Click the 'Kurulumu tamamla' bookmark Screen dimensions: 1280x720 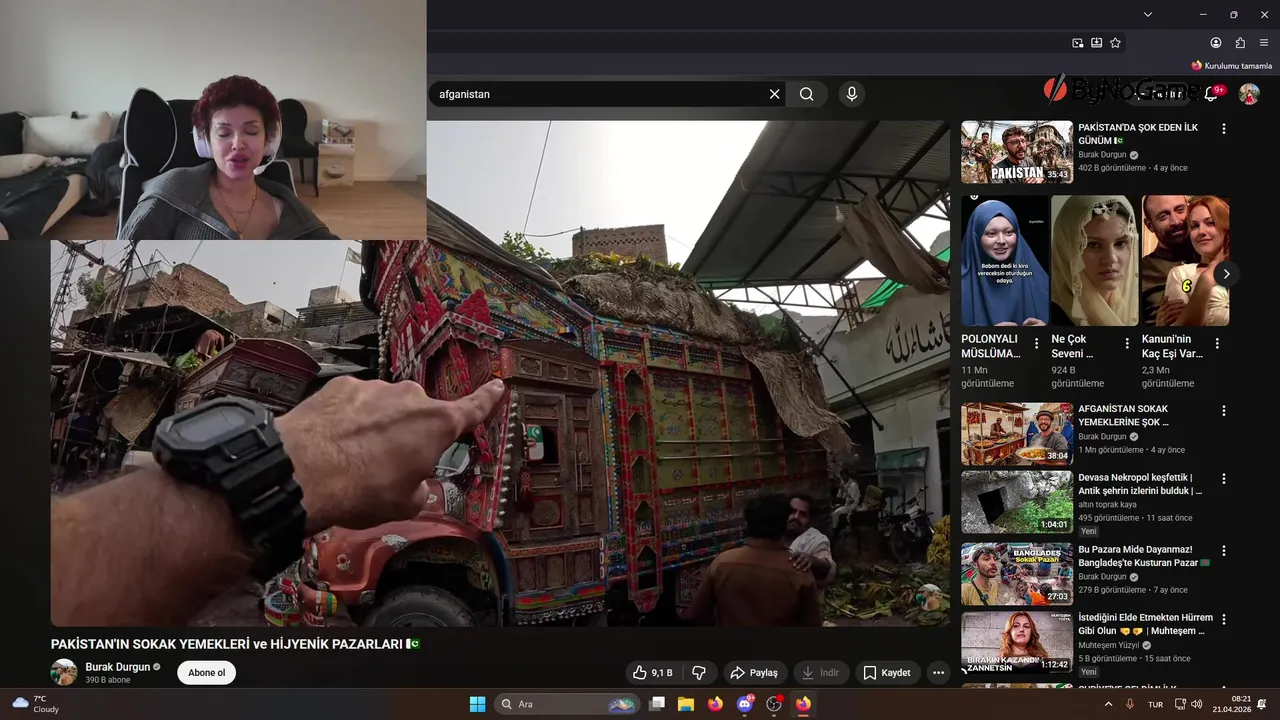coord(1231,66)
